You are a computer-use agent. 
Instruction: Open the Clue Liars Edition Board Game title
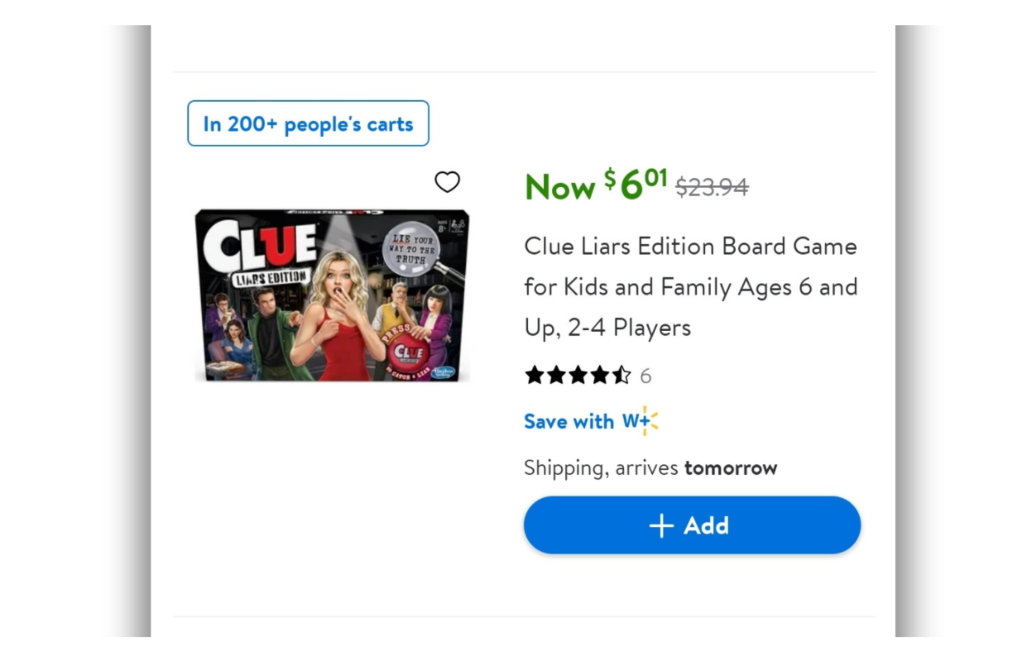[690, 287]
